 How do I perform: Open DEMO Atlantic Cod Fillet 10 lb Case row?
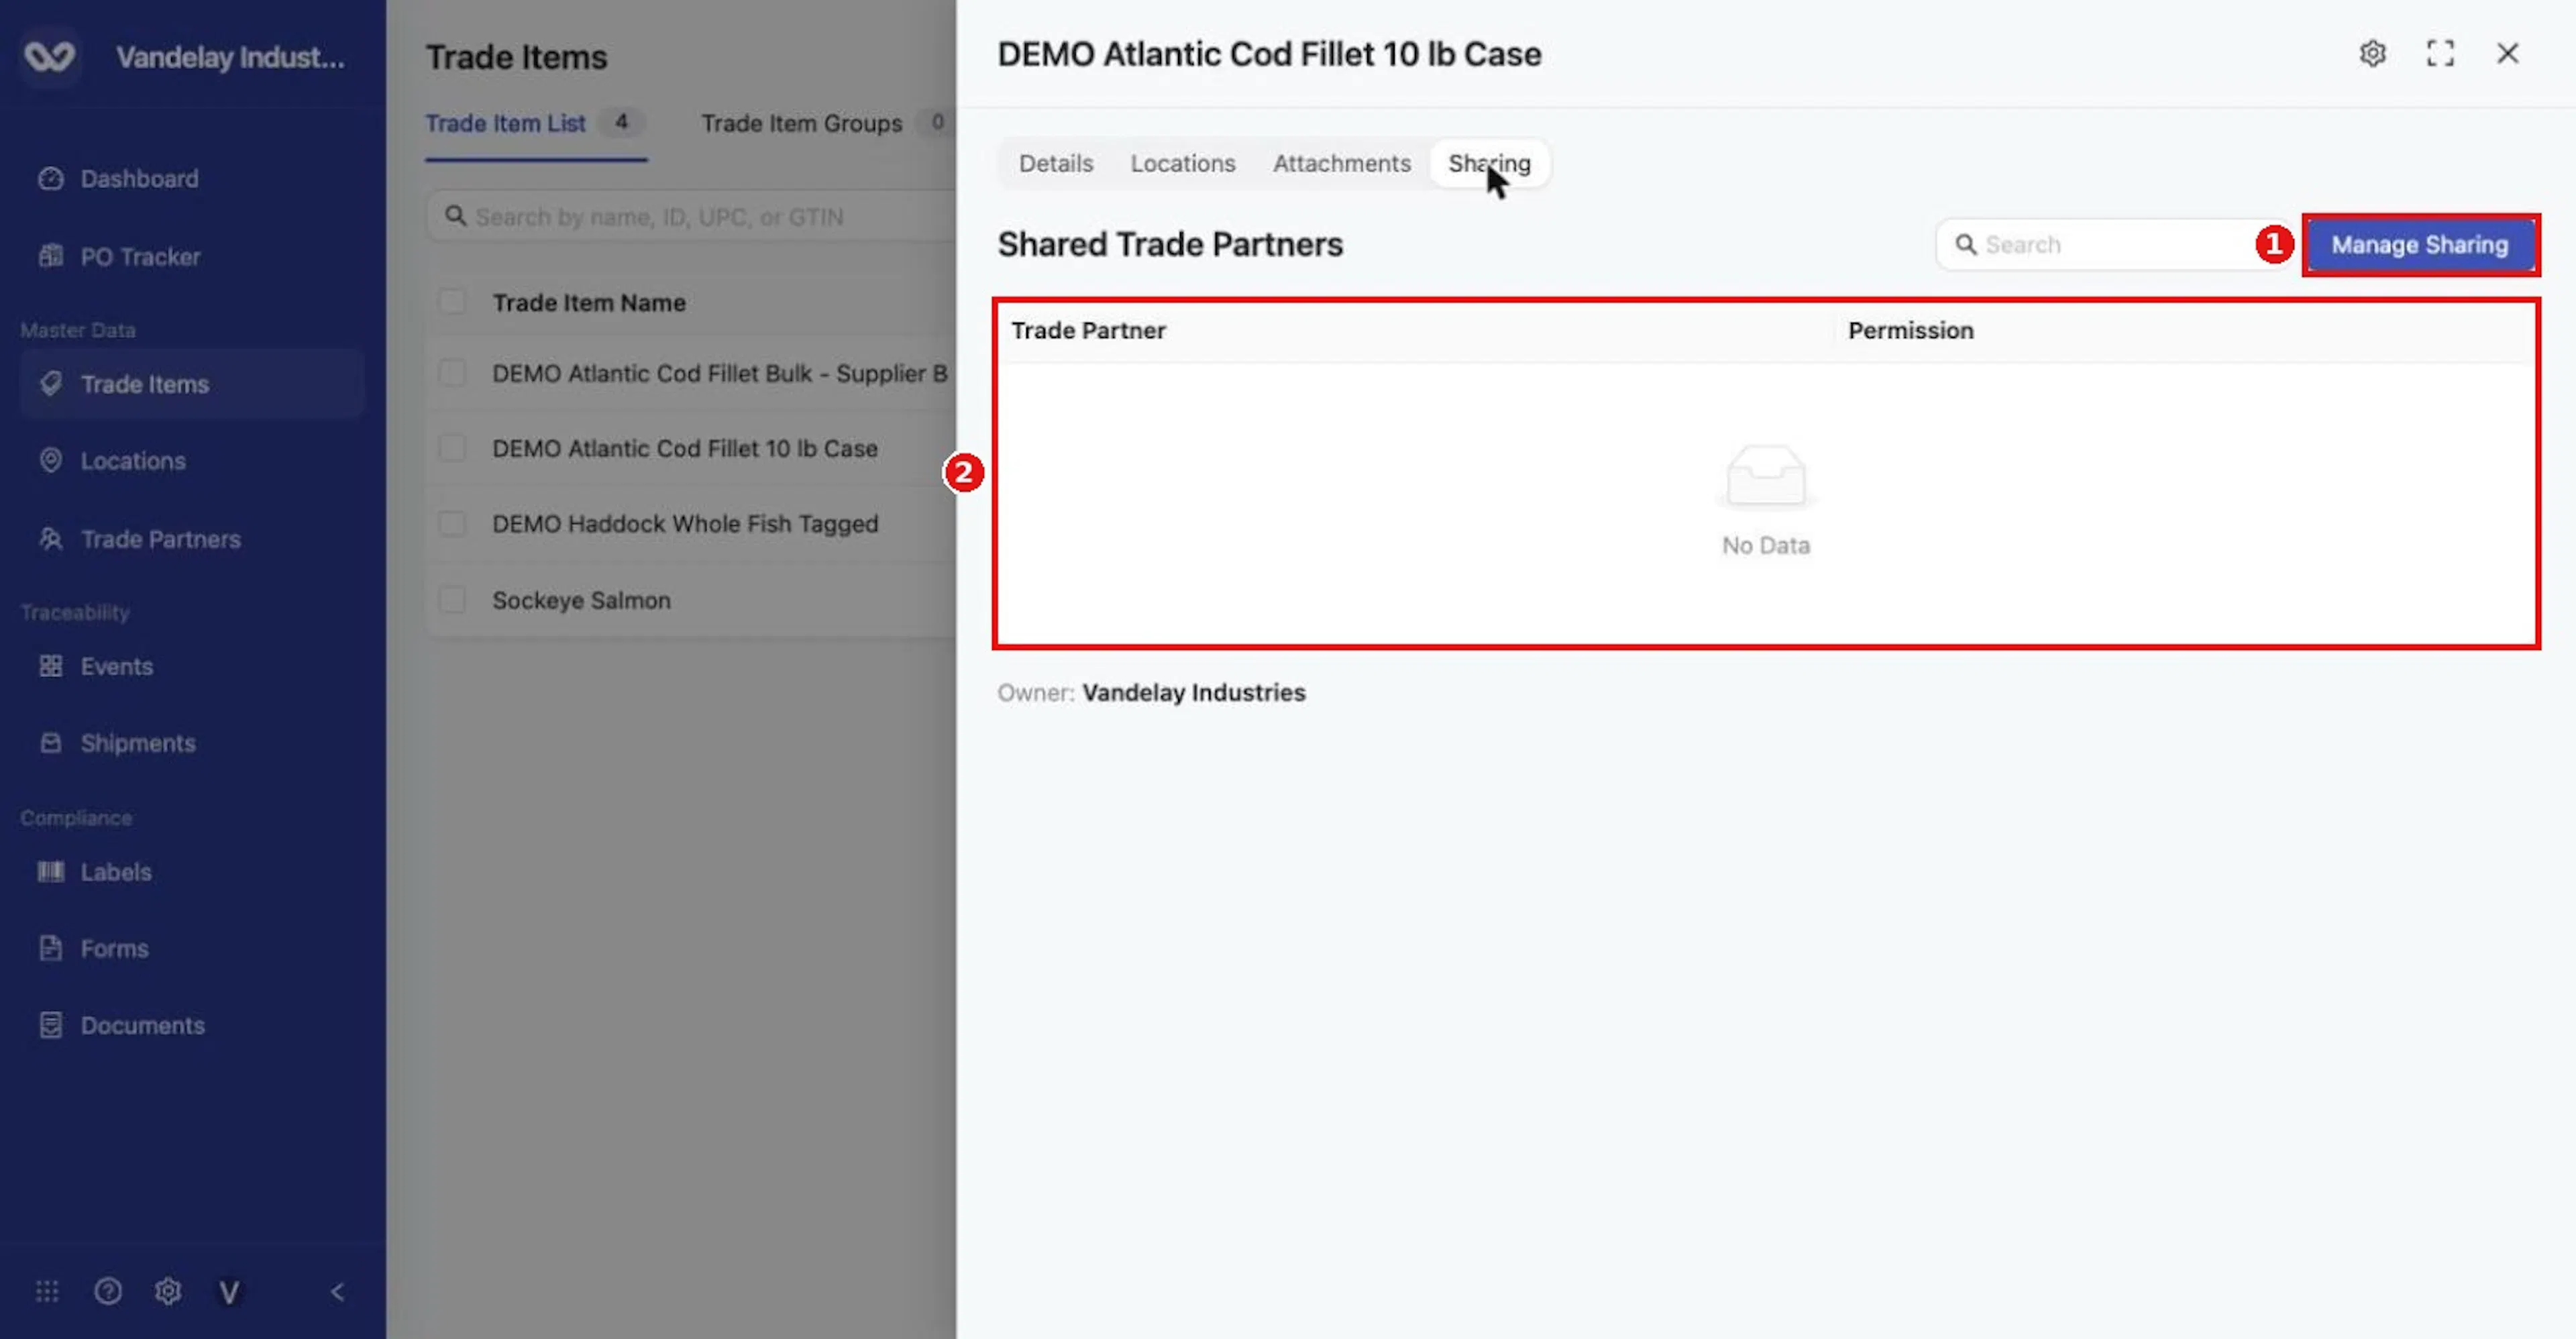click(x=685, y=449)
